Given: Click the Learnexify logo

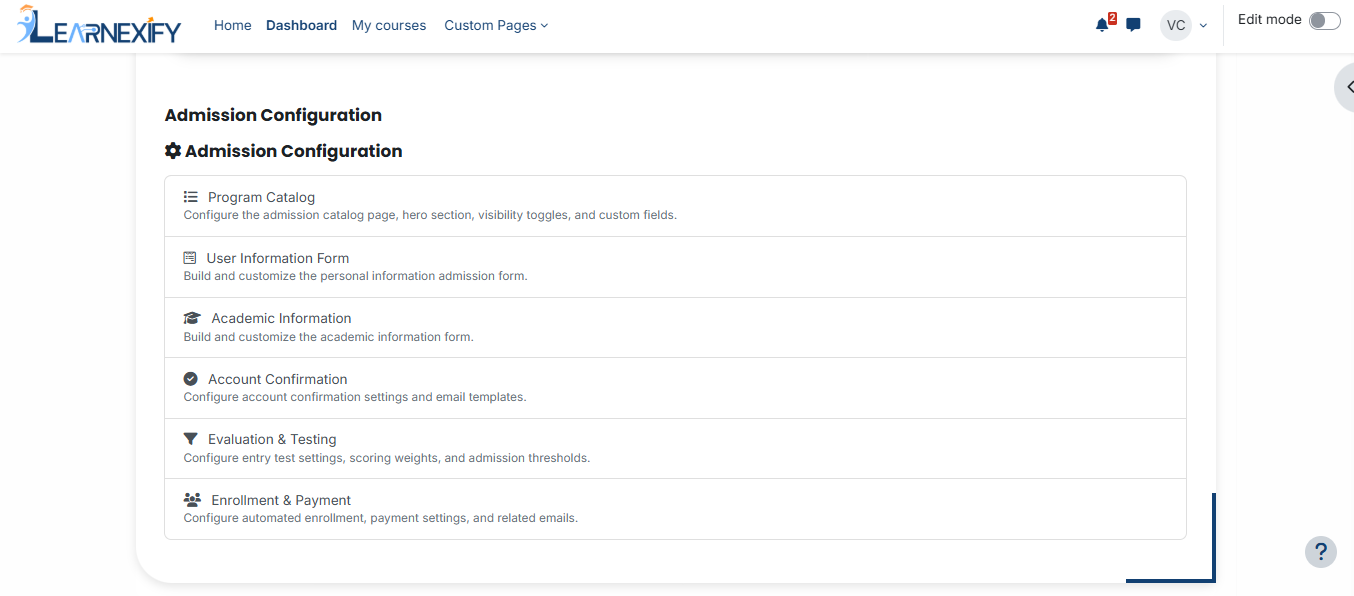Looking at the screenshot, I should tap(99, 25).
